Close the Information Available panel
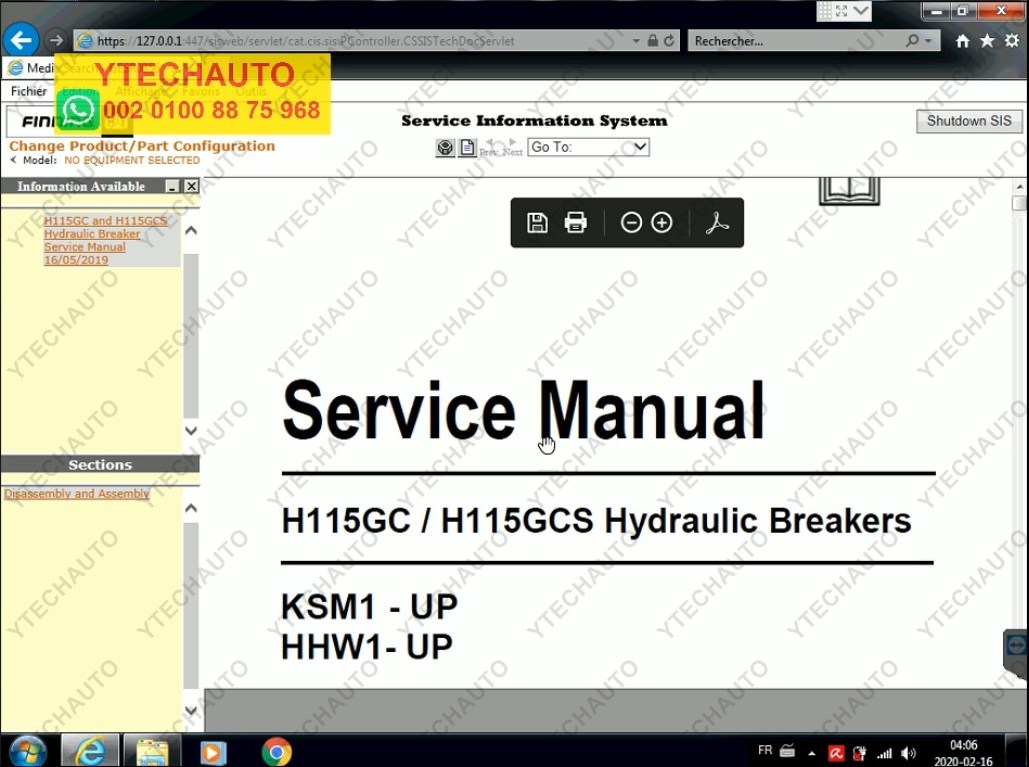Screen dimensions: 1029x767 pyautogui.click(x=190, y=187)
